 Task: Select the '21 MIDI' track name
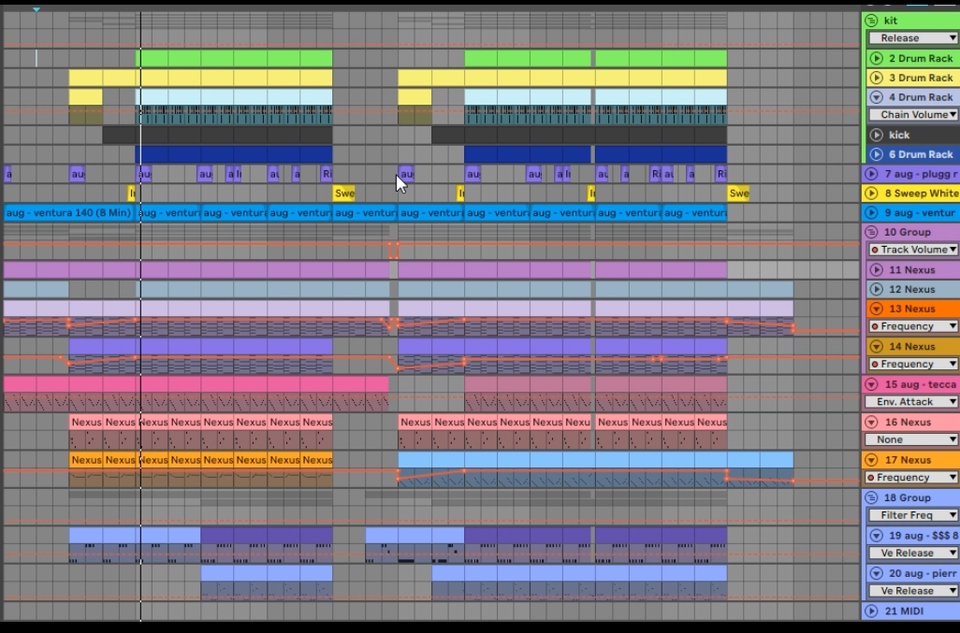tap(904, 611)
